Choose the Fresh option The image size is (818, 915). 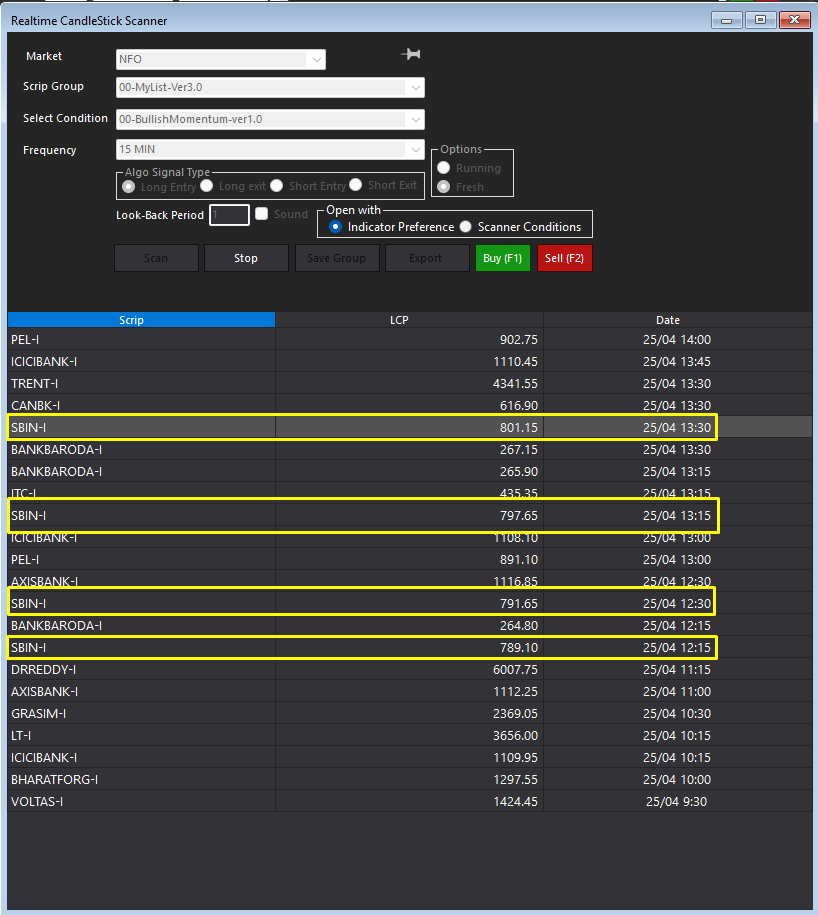[x=443, y=187]
